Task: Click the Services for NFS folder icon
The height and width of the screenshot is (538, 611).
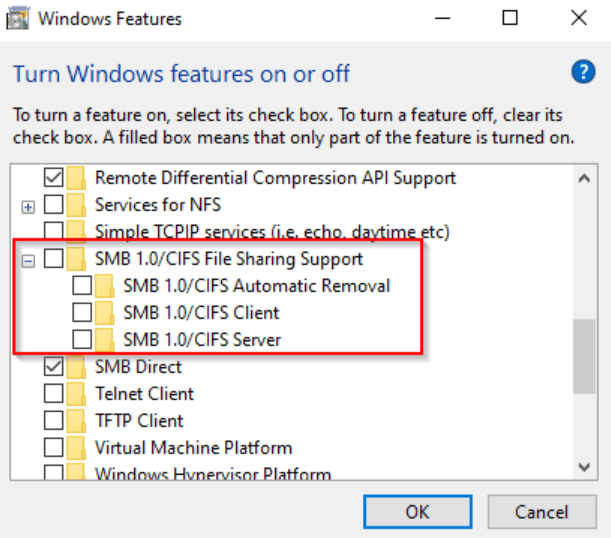Action: tap(77, 205)
